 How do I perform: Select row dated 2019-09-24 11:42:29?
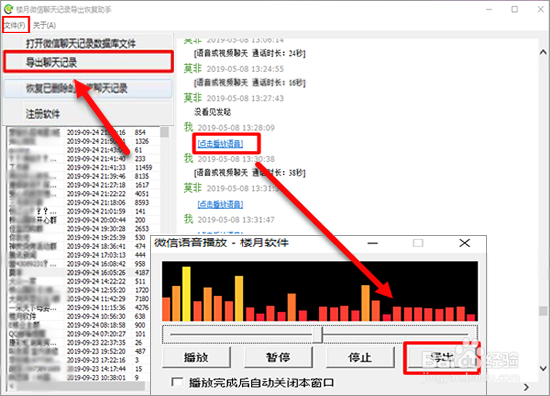coord(79,299)
